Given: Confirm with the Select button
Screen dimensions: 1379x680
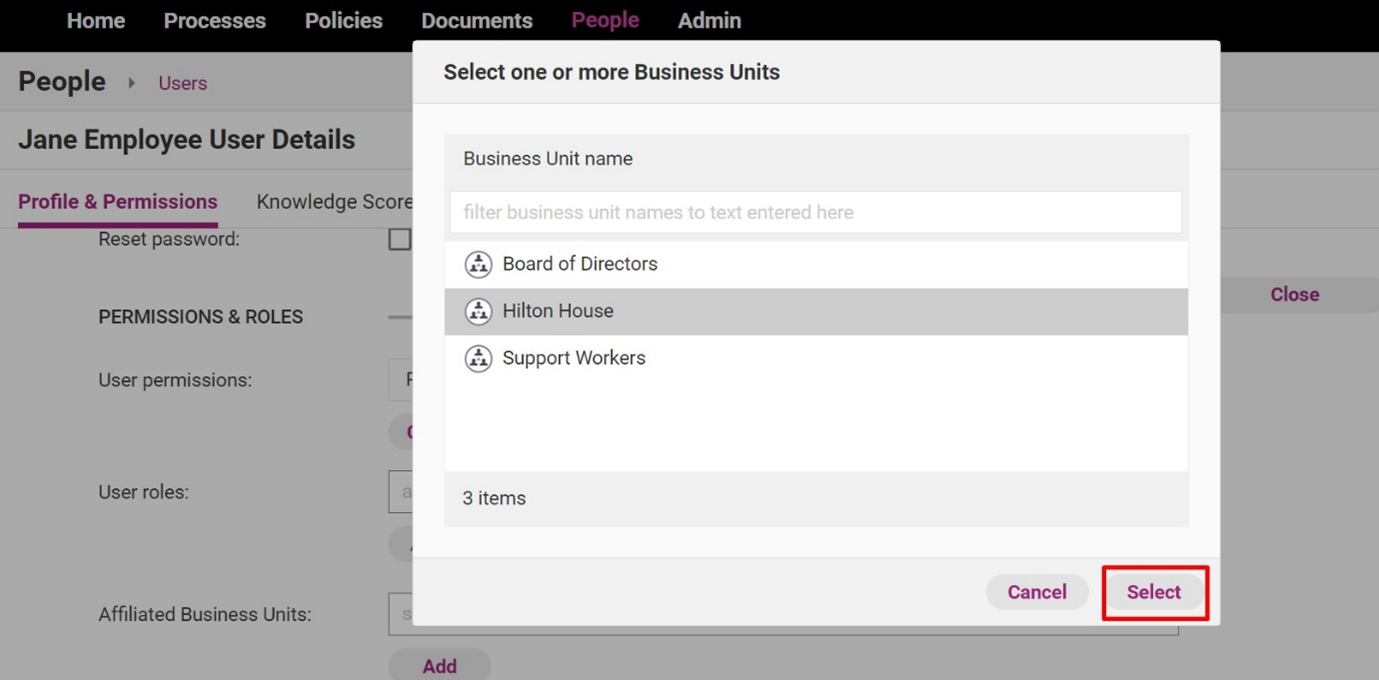Looking at the screenshot, I should [x=1154, y=592].
